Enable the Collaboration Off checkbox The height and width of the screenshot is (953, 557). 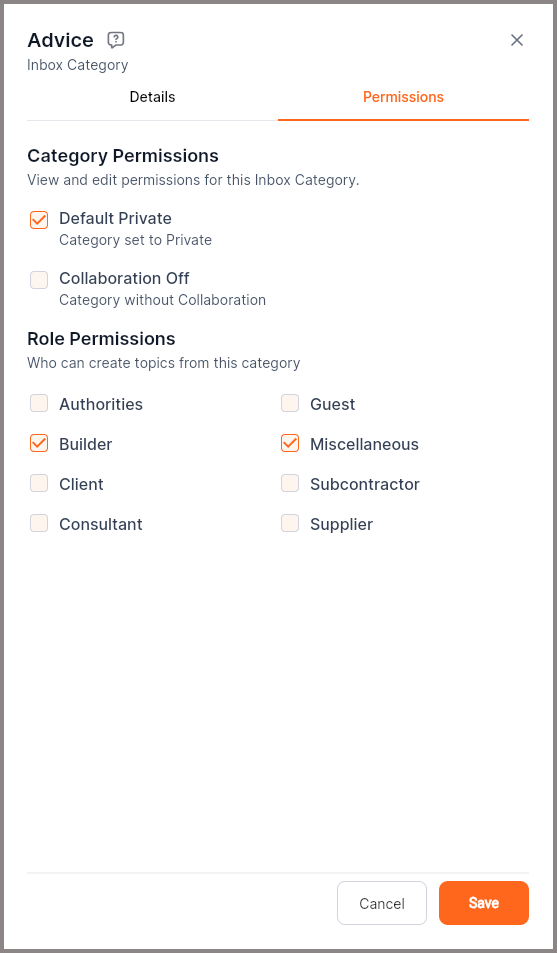click(39, 280)
